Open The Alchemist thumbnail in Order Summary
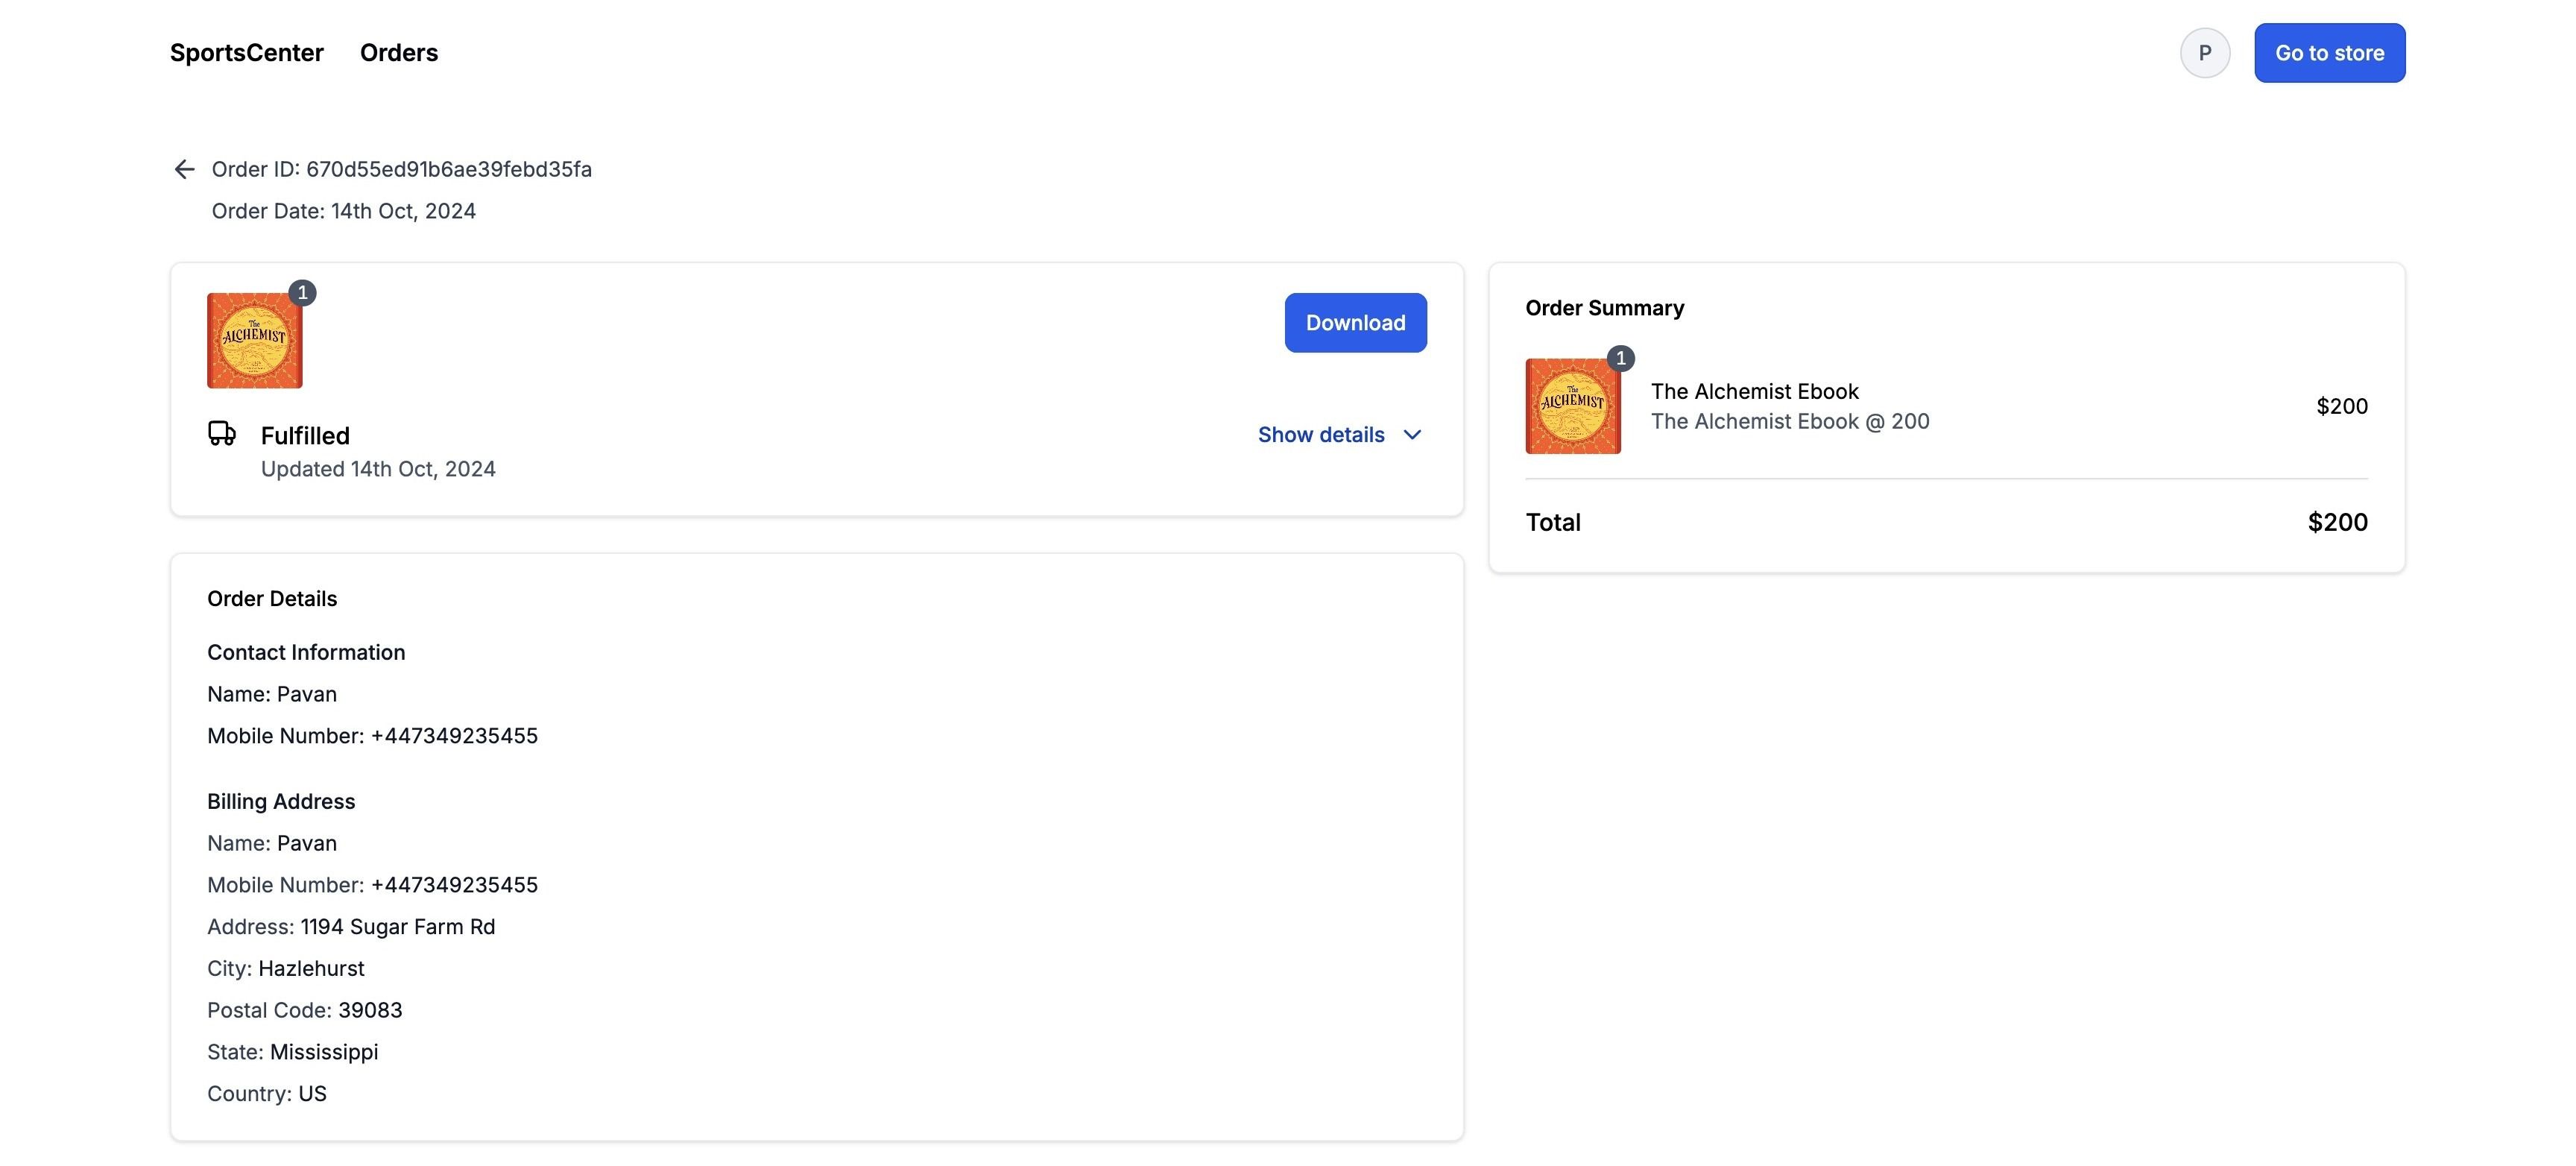The height and width of the screenshot is (1166, 2576). coord(1573,406)
